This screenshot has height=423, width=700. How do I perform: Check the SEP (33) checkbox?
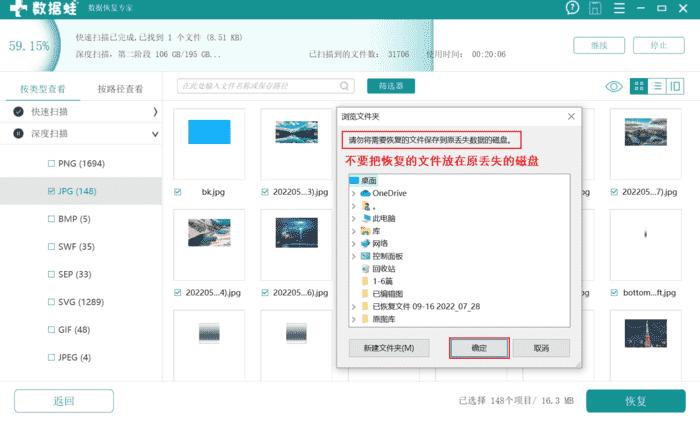coord(51,274)
